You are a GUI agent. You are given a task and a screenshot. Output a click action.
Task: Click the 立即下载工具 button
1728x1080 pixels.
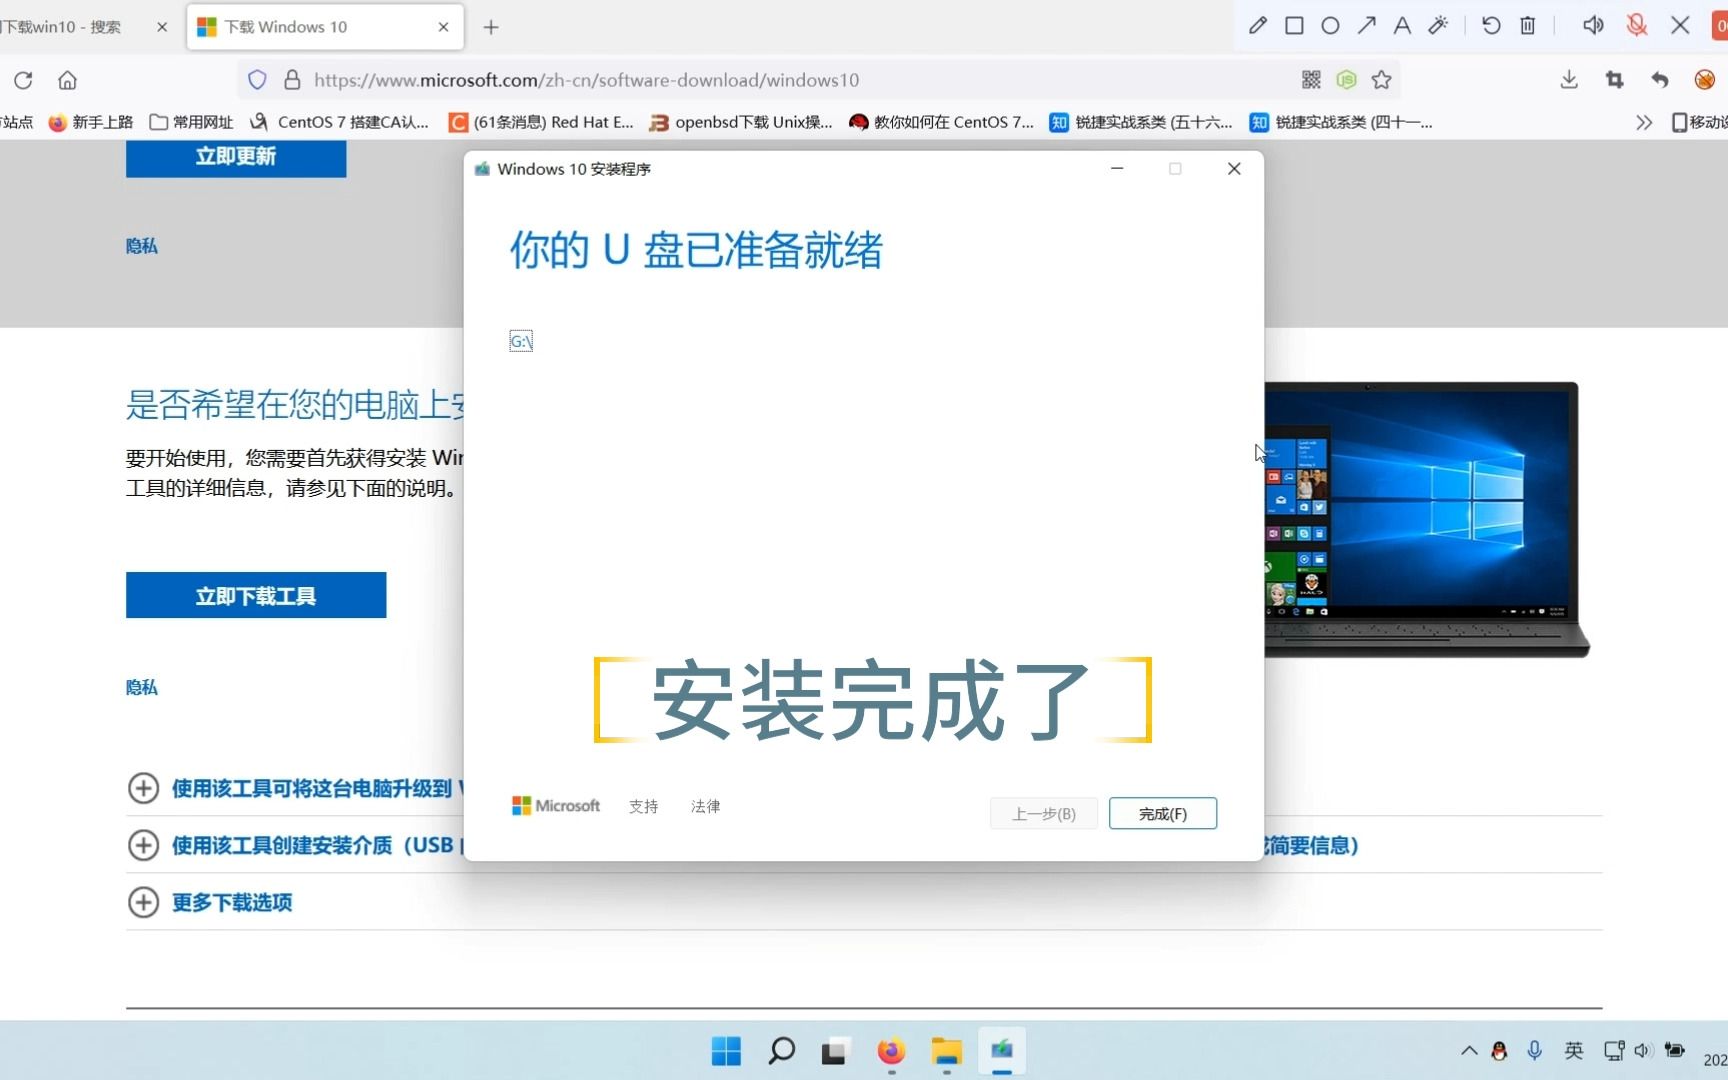255,595
